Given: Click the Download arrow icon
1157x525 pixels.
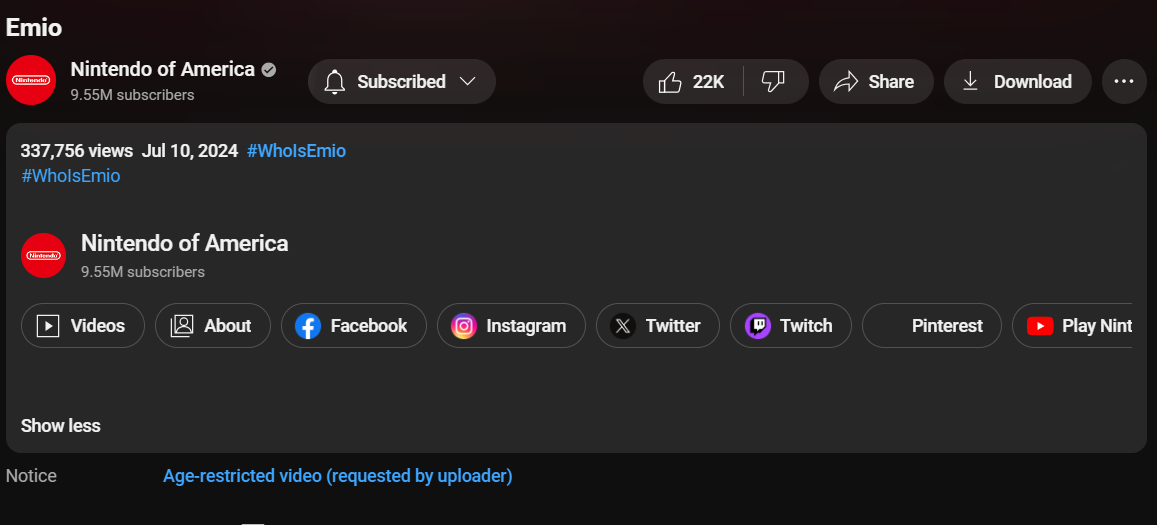Looking at the screenshot, I should 970,82.
